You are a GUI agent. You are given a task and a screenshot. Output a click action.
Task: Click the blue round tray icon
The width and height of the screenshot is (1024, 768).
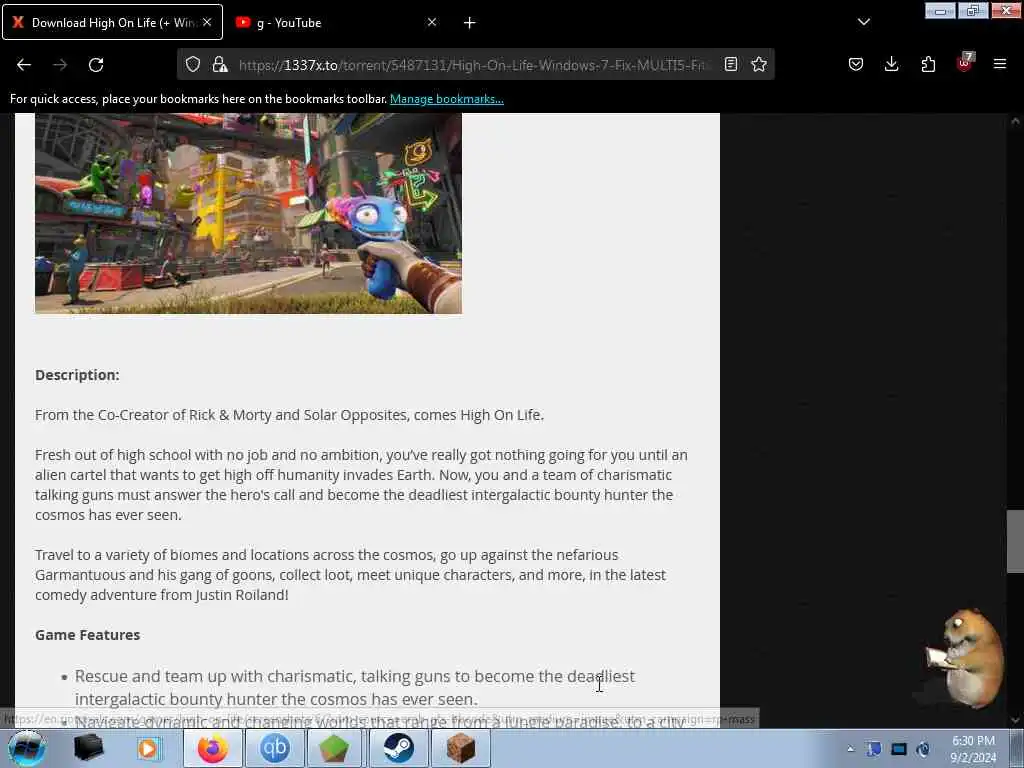(923, 749)
